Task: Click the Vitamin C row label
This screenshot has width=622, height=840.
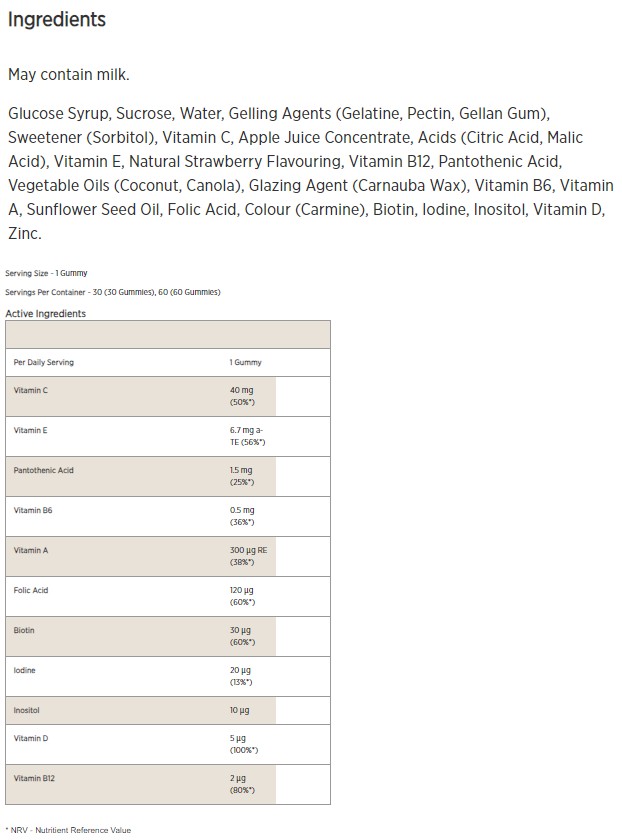Action: 31,390
